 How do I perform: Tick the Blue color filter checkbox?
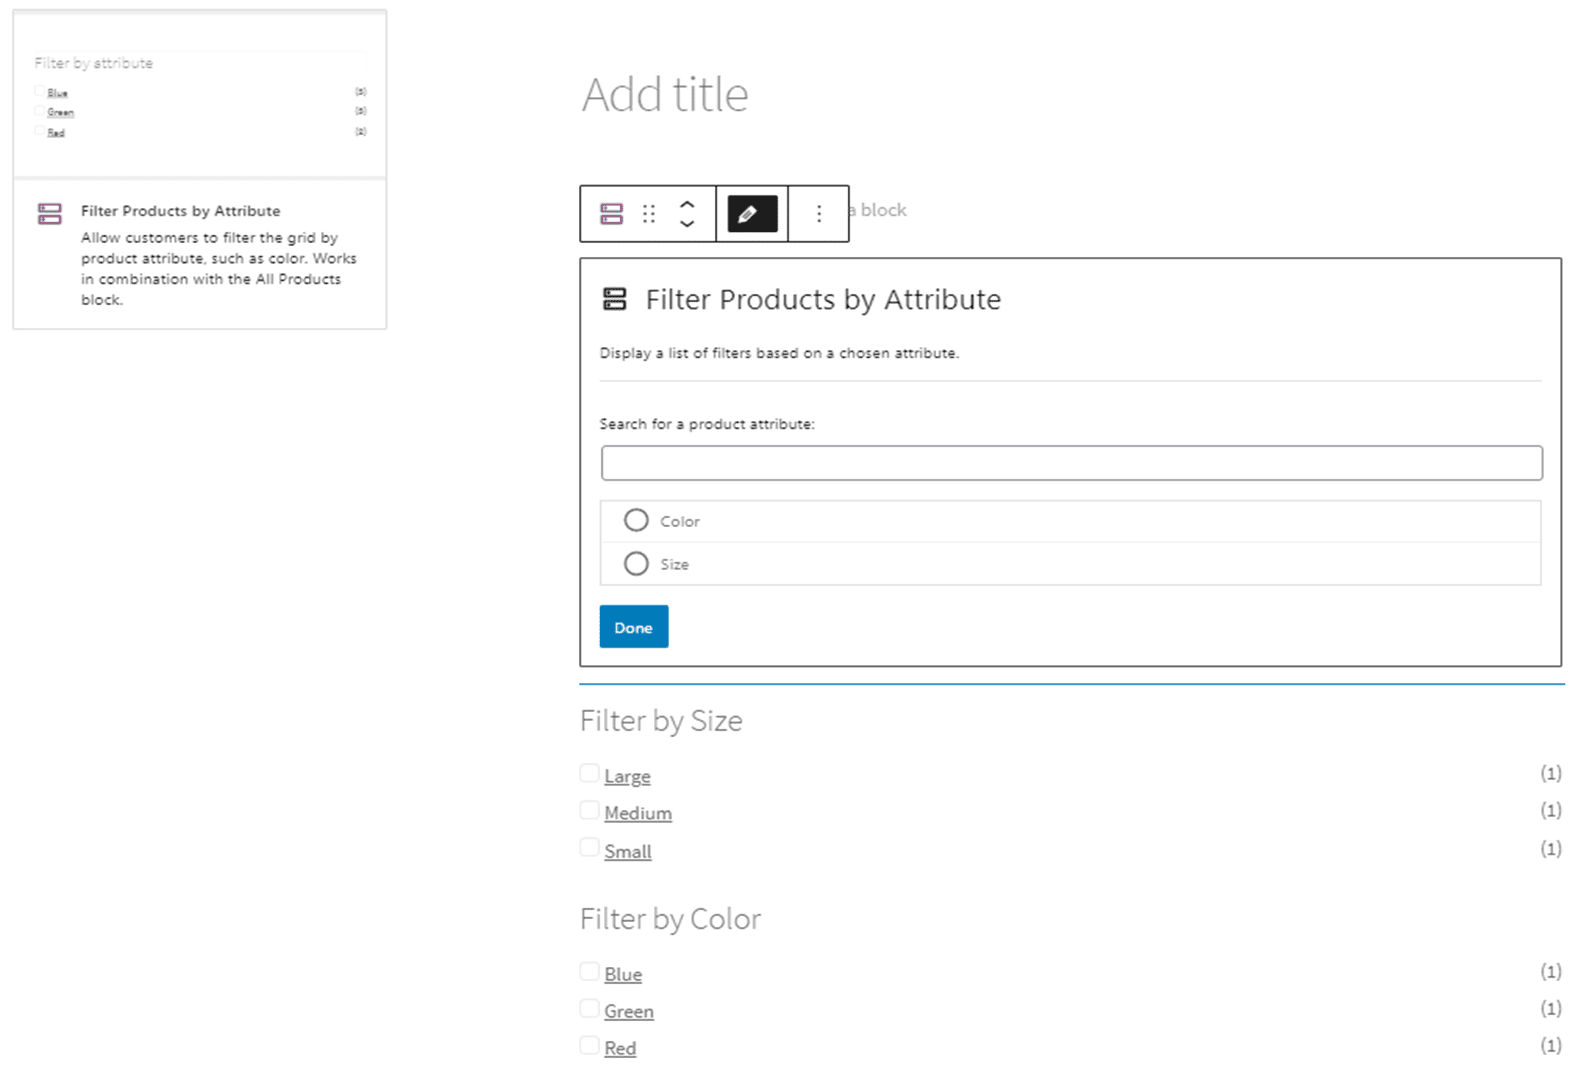590,971
